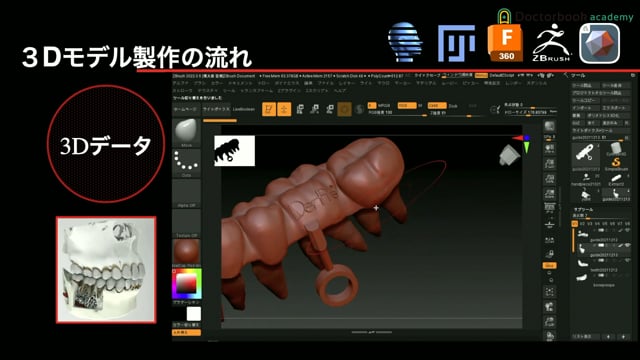
Task: Open the current brush thumbnail picker
Action: click(186, 133)
